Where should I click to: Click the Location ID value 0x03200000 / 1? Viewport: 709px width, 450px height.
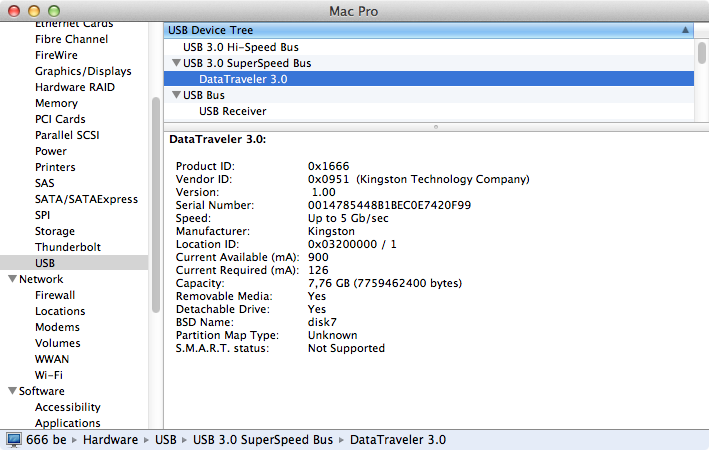(352, 244)
